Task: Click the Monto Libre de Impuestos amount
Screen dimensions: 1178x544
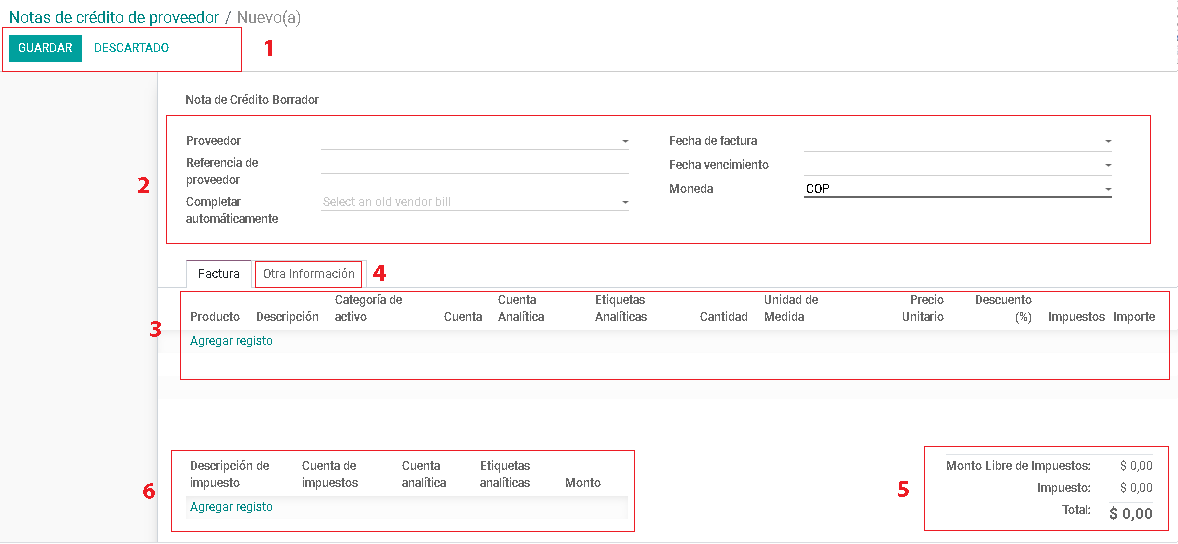Action: (x=1136, y=466)
